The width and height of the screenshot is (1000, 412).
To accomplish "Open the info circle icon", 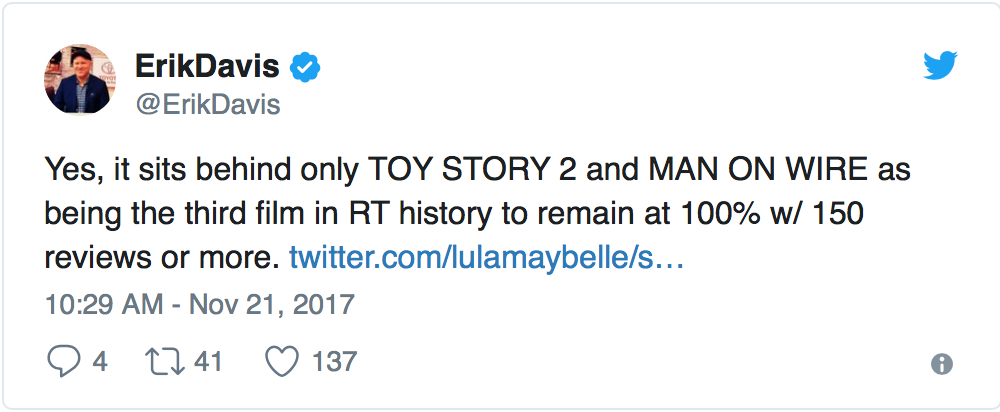I will coord(941,364).
